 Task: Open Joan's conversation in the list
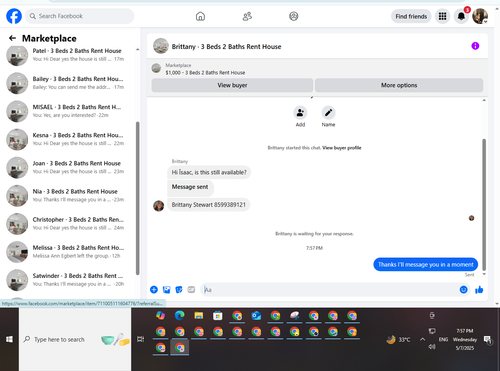(68, 167)
